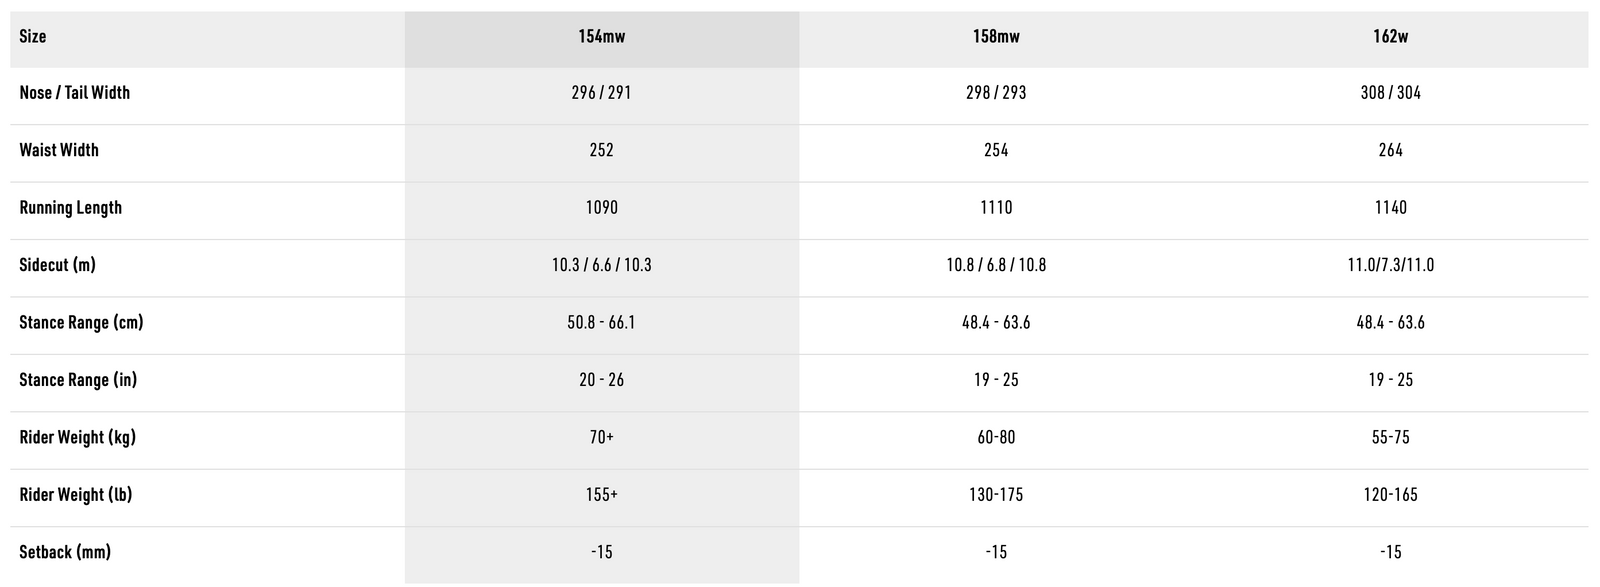Click the 120-165 rider weight value
Viewport: 1600px width, 587px height.
(1390, 495)
